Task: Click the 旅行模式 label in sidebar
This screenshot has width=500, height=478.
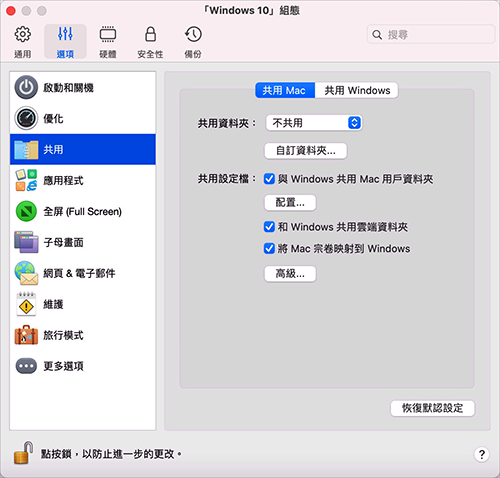Action: tap(63, 335)
